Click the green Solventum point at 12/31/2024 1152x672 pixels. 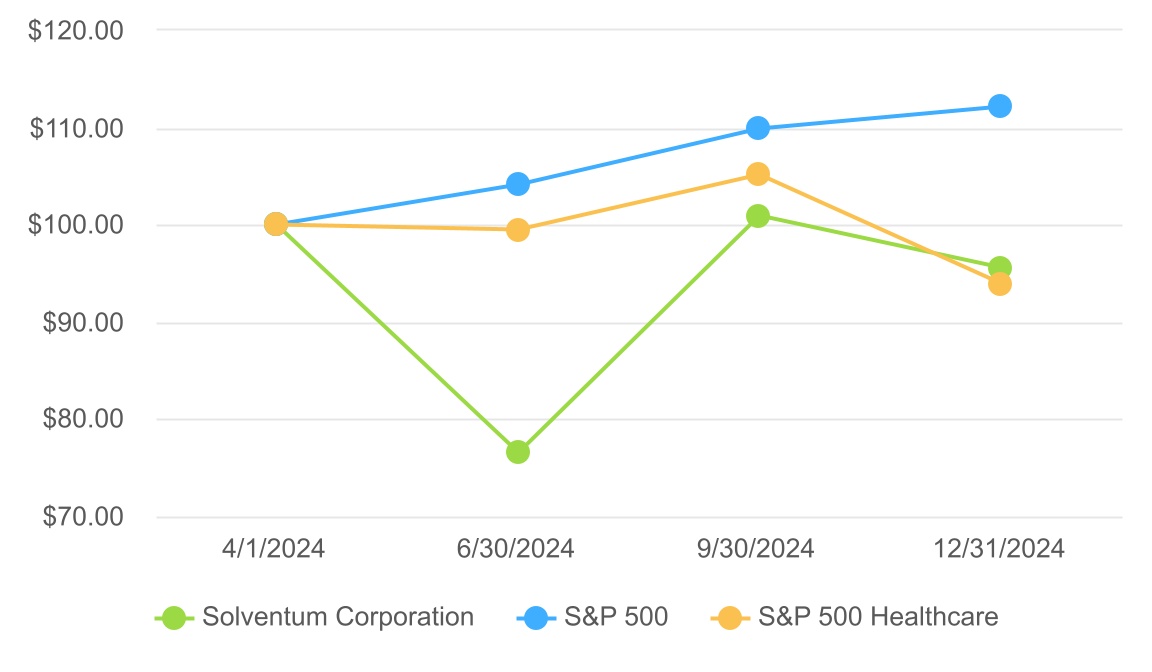click(x=999, y=267)
